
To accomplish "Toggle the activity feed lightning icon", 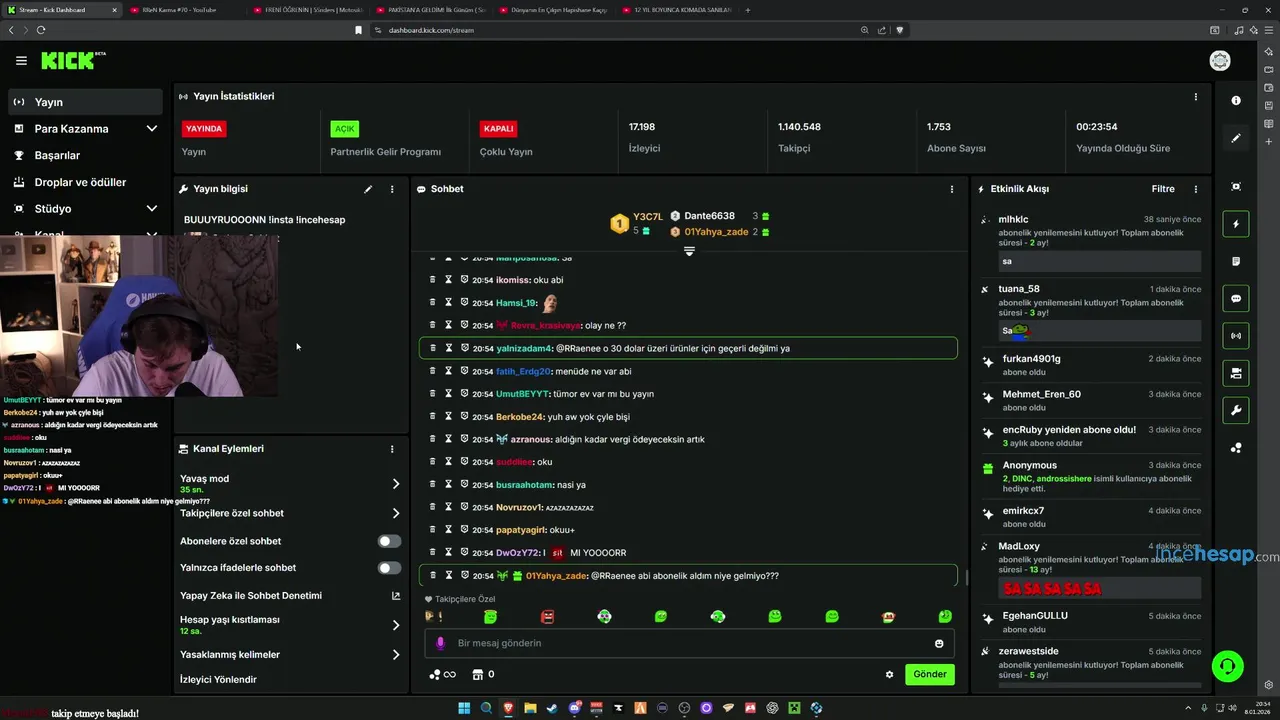I will [x=1236, y=224].
